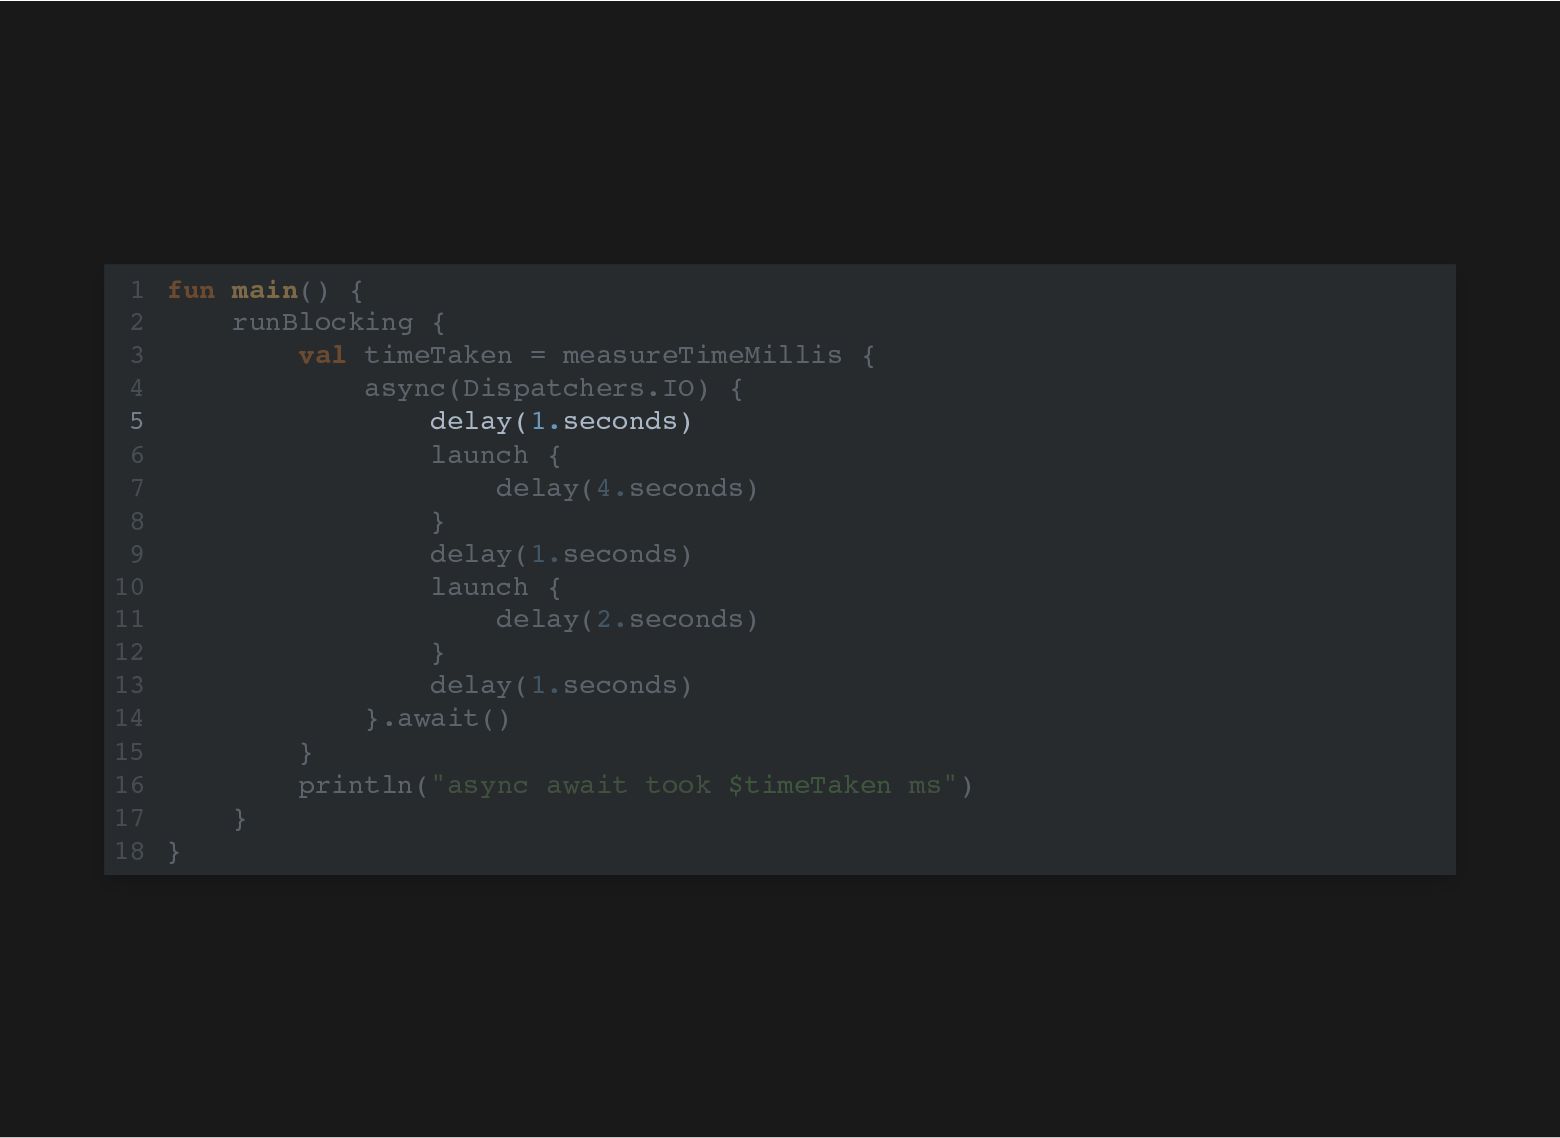
Task: Click line number 5 in the gutter
Action: (136, 421)
